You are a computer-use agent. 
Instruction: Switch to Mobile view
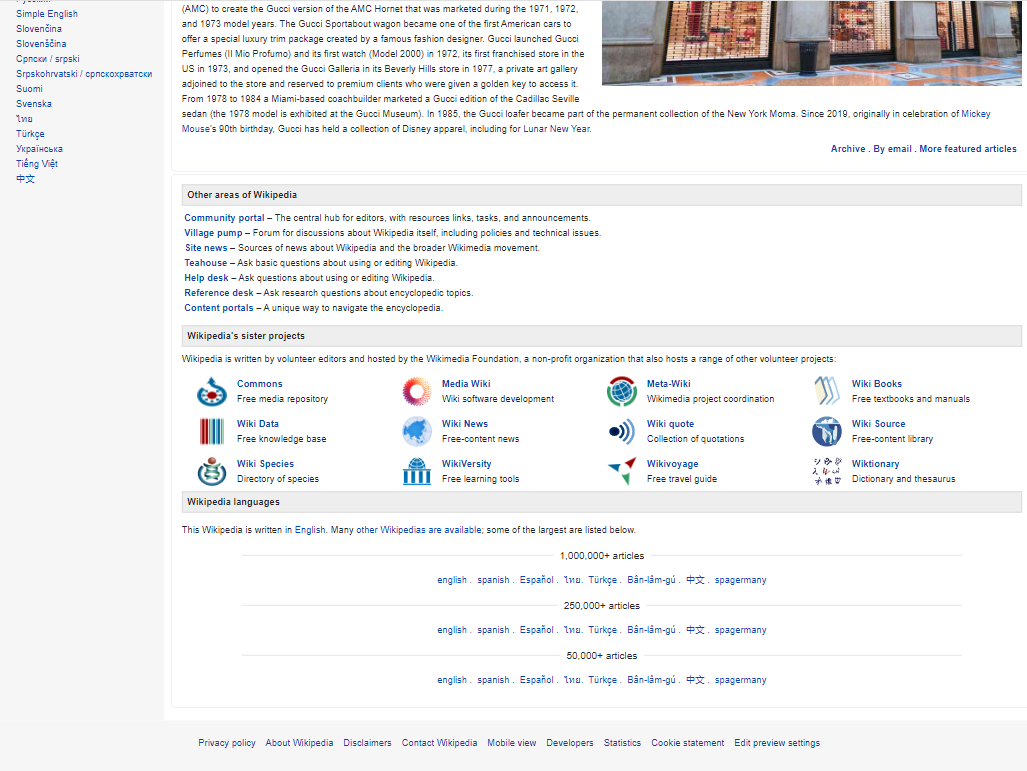tap(512, 743)
